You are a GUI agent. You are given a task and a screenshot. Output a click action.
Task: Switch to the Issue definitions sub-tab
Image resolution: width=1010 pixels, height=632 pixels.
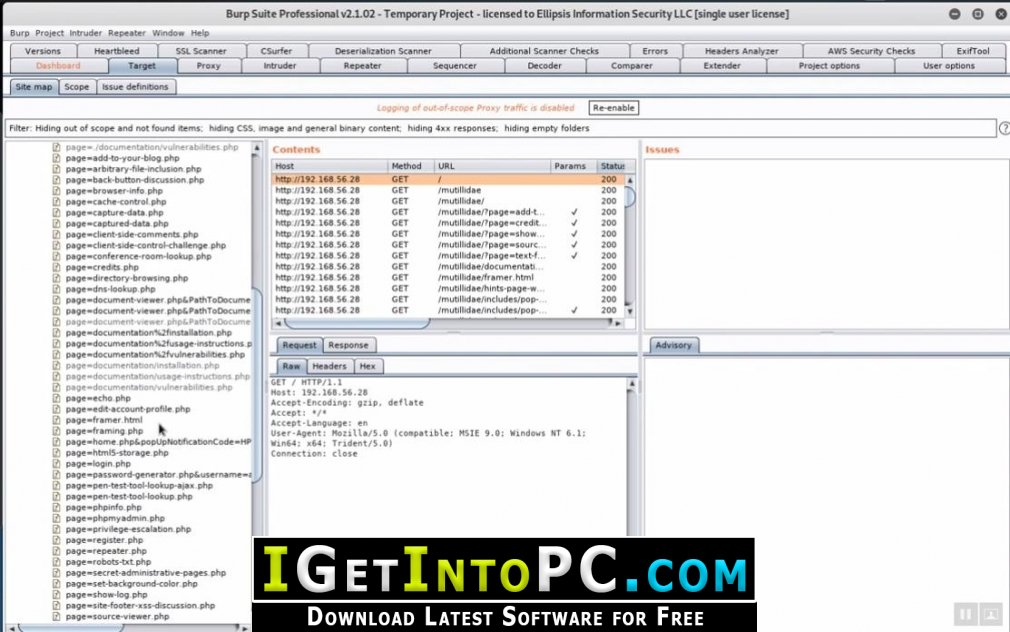[x=135, y=87]
